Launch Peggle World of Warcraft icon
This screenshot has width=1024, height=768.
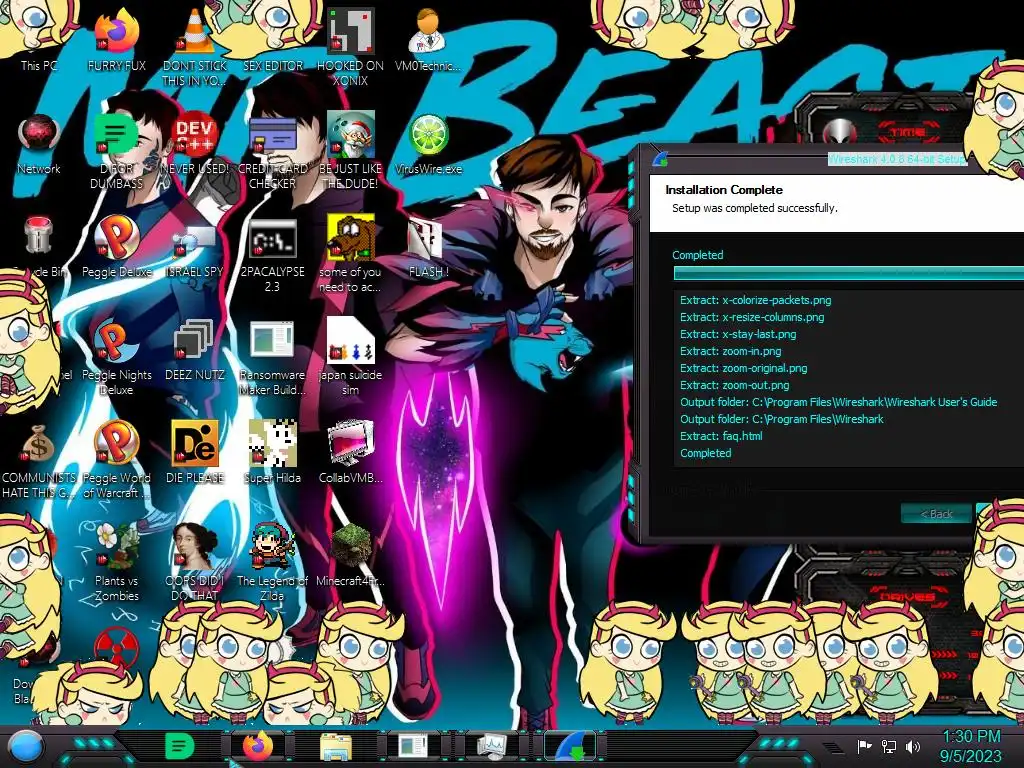116,444
